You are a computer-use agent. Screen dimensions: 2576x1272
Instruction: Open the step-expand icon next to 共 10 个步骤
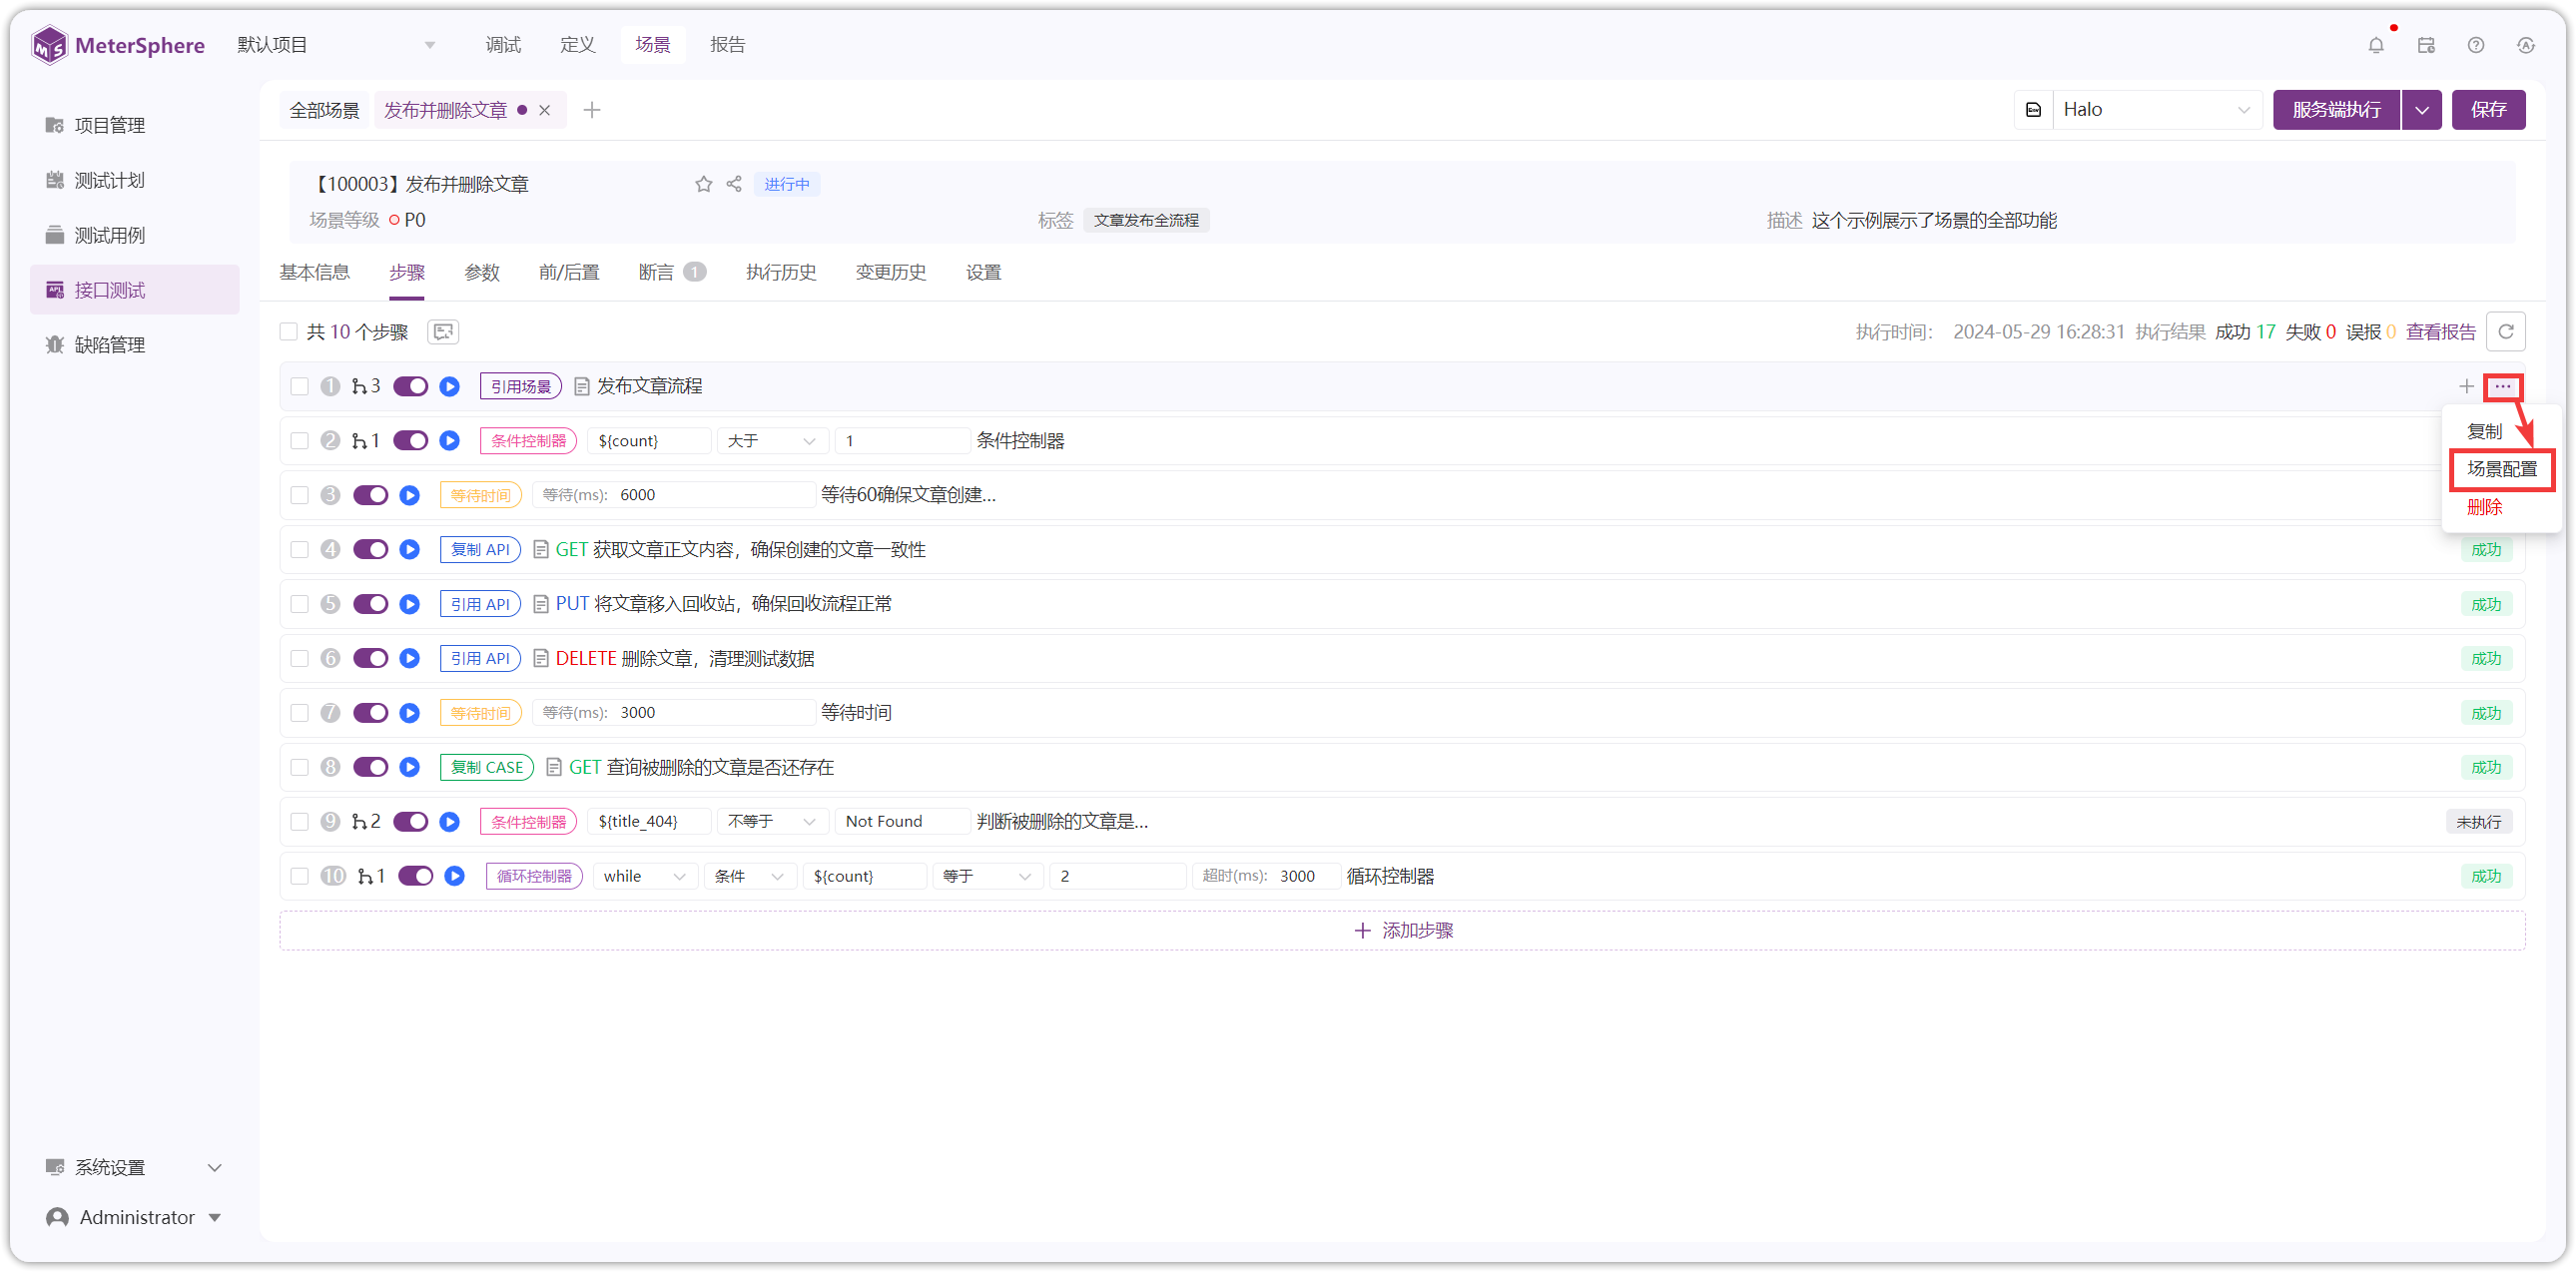click(443, 332)
